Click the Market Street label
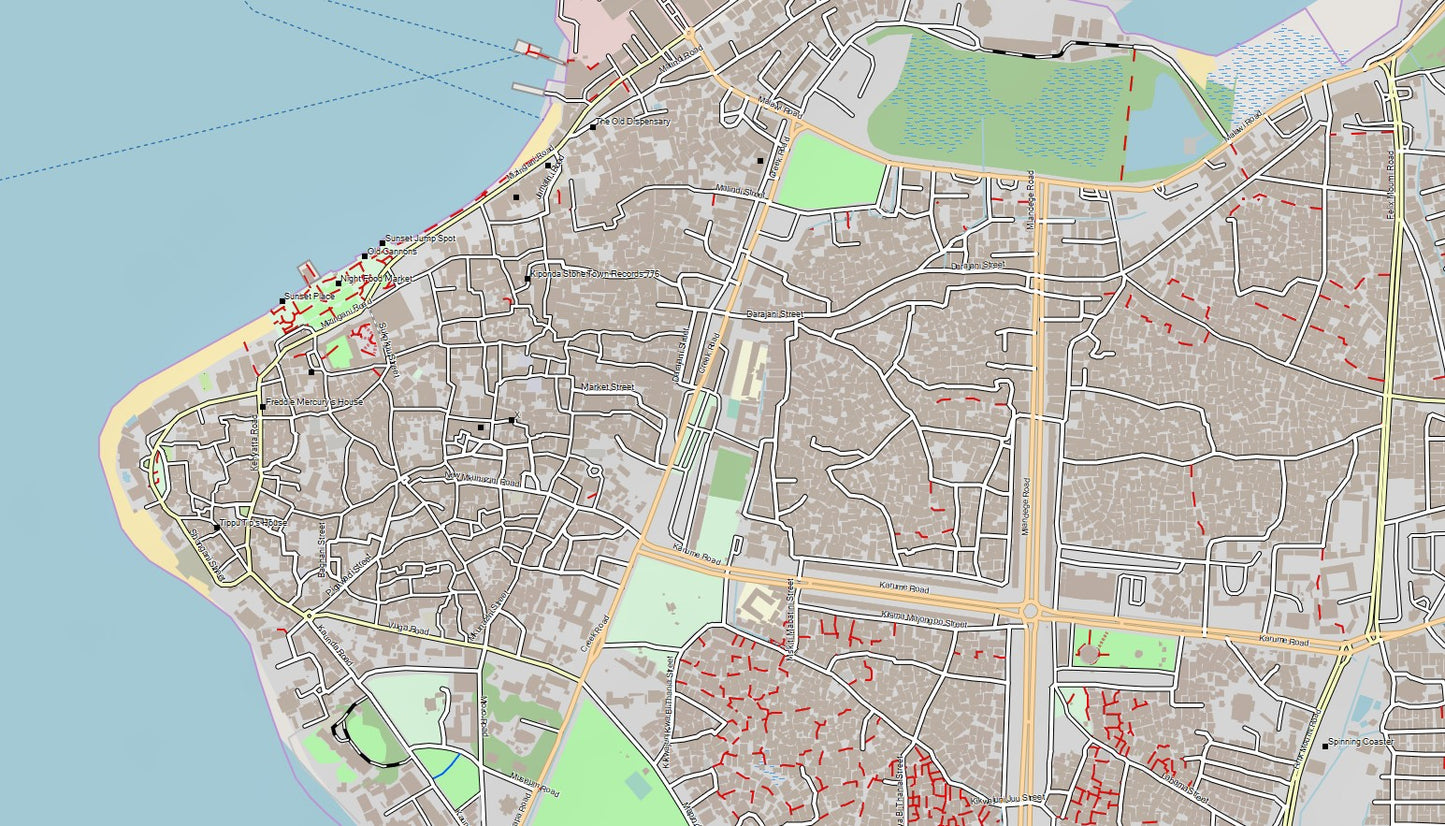1445x826 pixels. pos(607,387)
